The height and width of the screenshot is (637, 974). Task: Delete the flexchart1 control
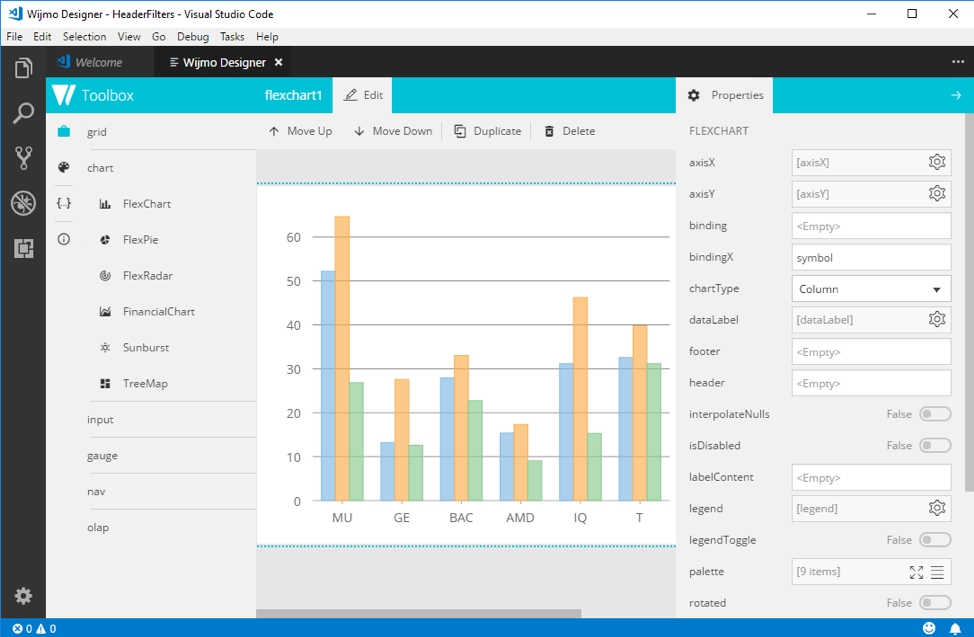570,131
